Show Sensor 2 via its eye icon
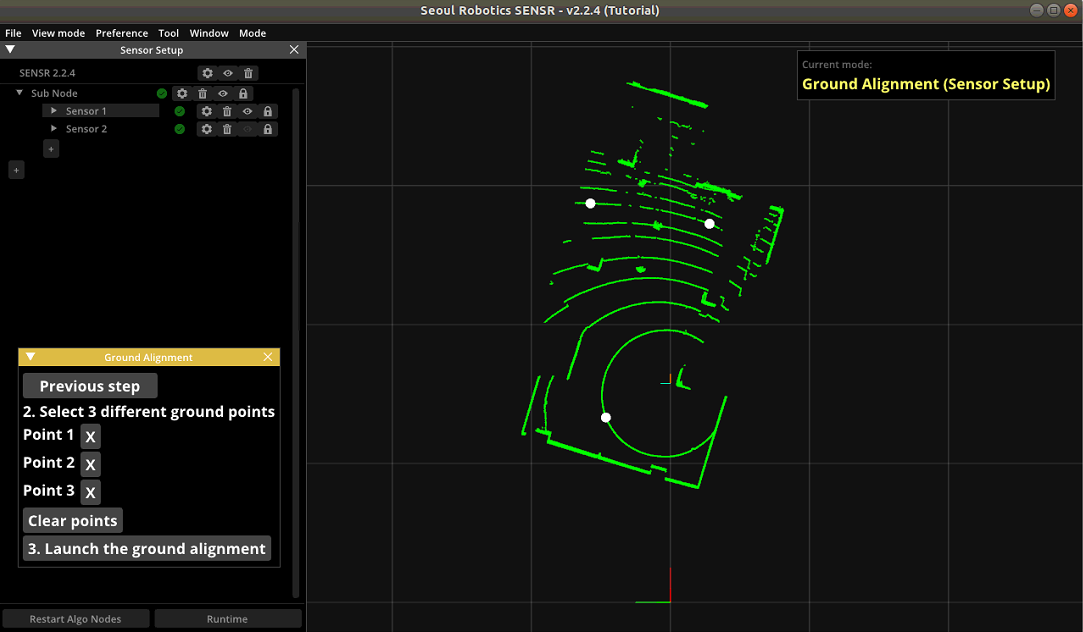1083x632 pixels. click(247, 128)
